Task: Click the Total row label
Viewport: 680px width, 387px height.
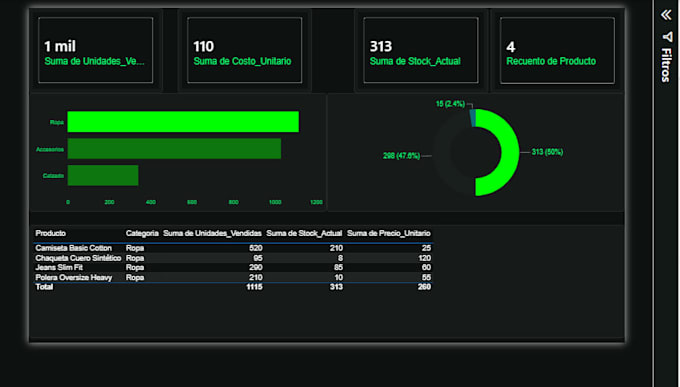Action: point(44,287)
